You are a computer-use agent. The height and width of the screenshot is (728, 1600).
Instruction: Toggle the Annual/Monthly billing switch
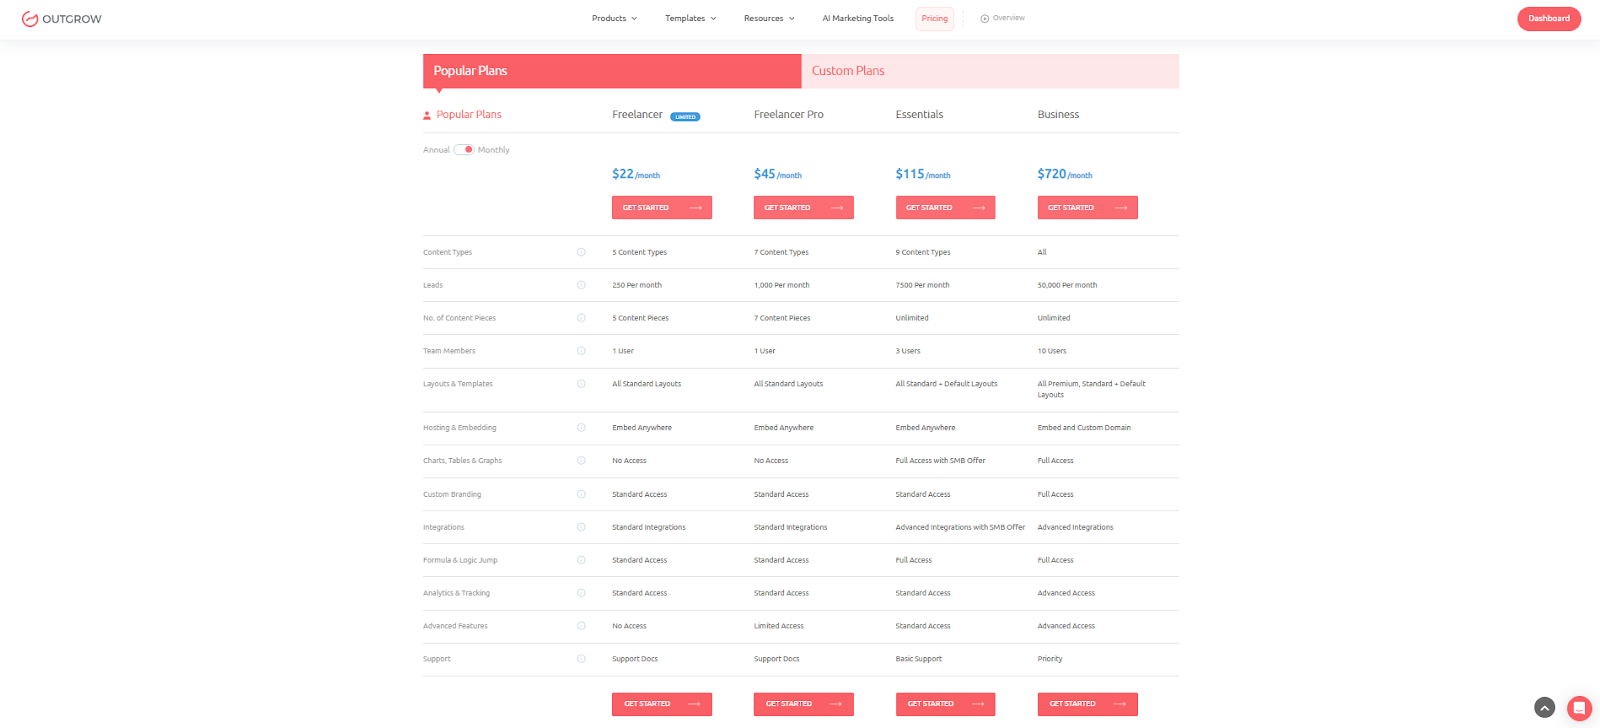point(464,150)
